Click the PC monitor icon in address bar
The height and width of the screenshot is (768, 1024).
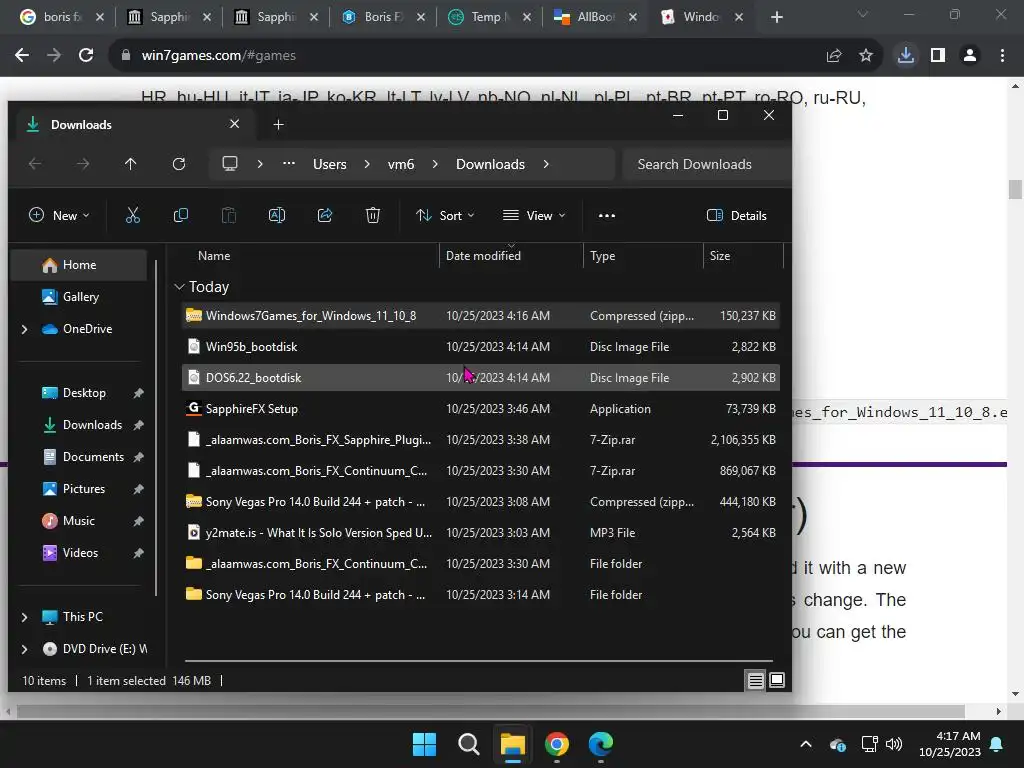[230, 164]
